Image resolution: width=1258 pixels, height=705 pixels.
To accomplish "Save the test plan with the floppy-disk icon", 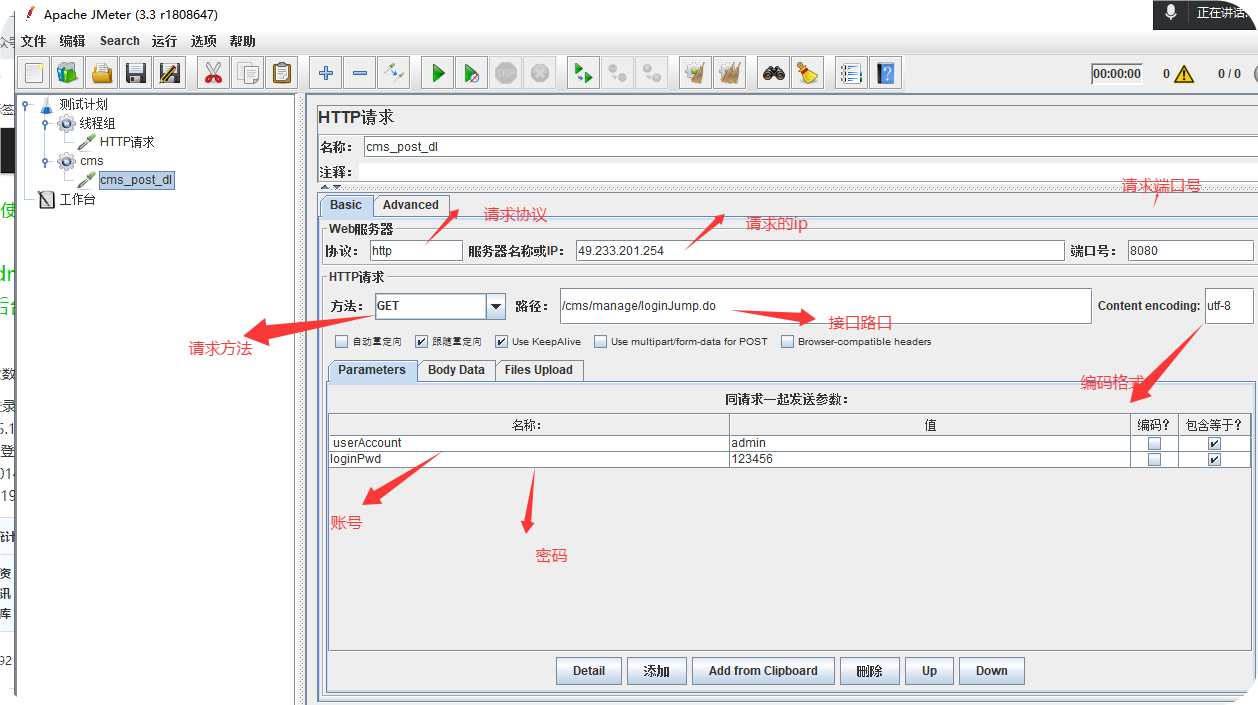I will coord(136,73).
